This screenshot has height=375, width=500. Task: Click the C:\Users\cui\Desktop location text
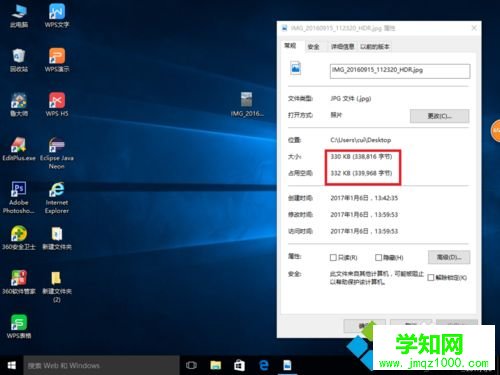361,140
